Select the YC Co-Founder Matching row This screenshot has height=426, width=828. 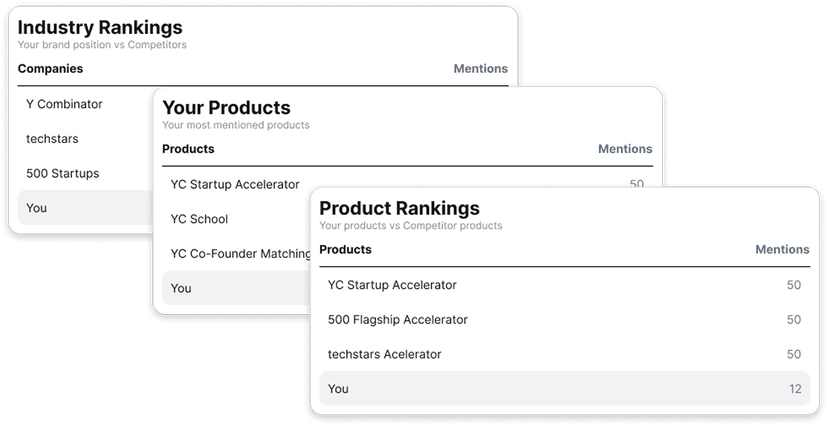237,254
